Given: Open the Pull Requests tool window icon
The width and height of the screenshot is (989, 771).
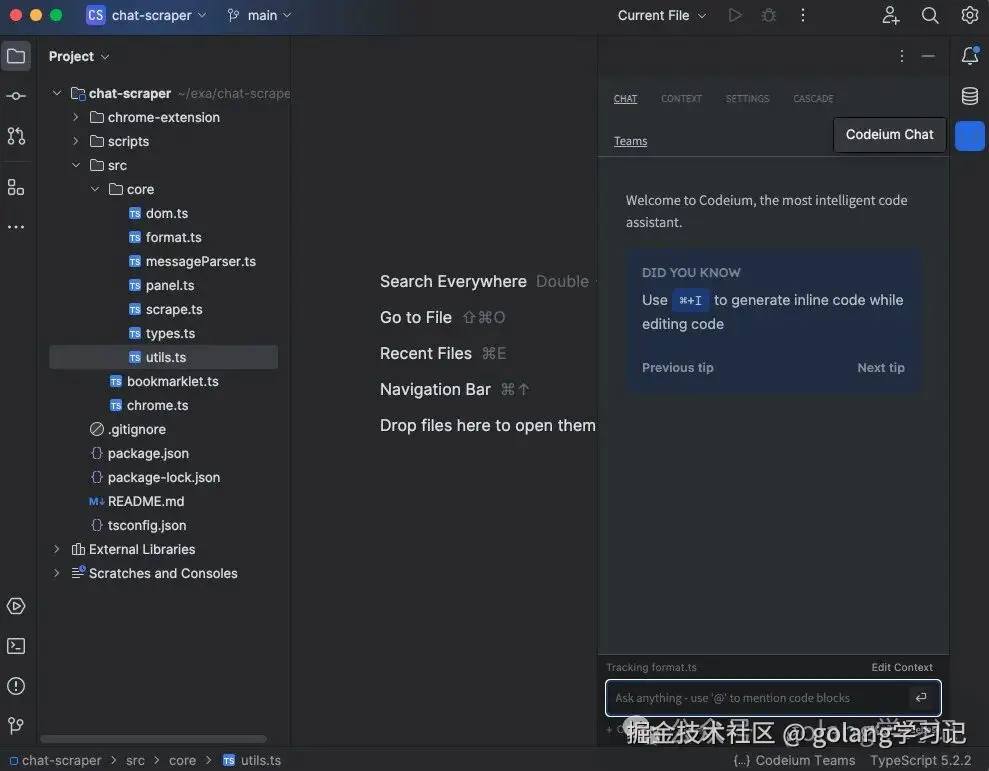Looking at the screenshot, I should click(x=16, y=136).
